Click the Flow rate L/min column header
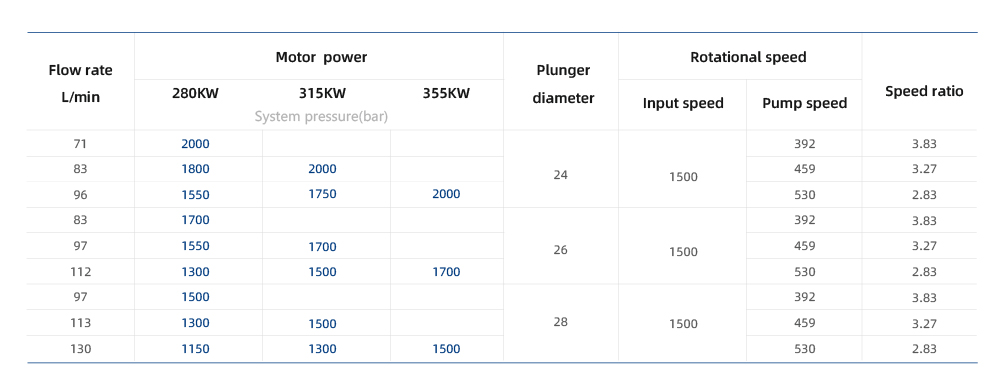 coord(80,84)
